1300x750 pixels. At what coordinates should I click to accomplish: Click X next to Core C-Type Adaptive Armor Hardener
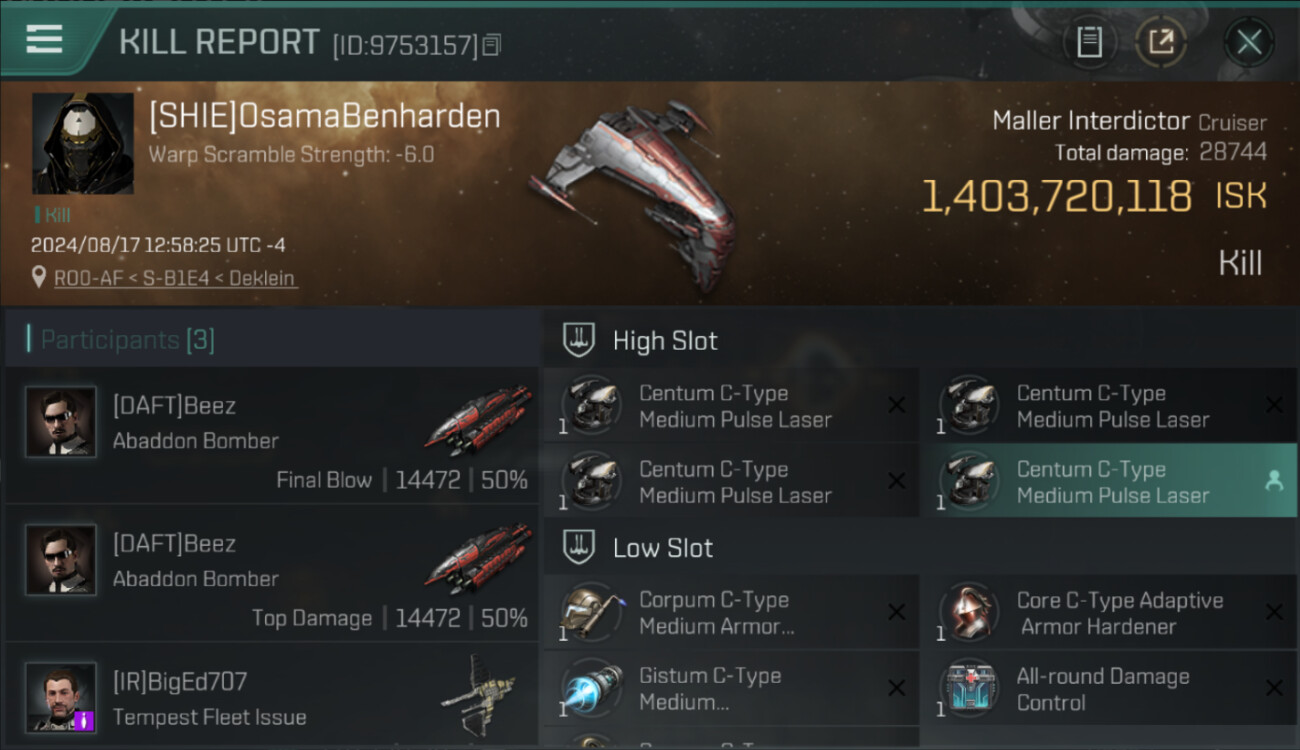(1274, 612)
